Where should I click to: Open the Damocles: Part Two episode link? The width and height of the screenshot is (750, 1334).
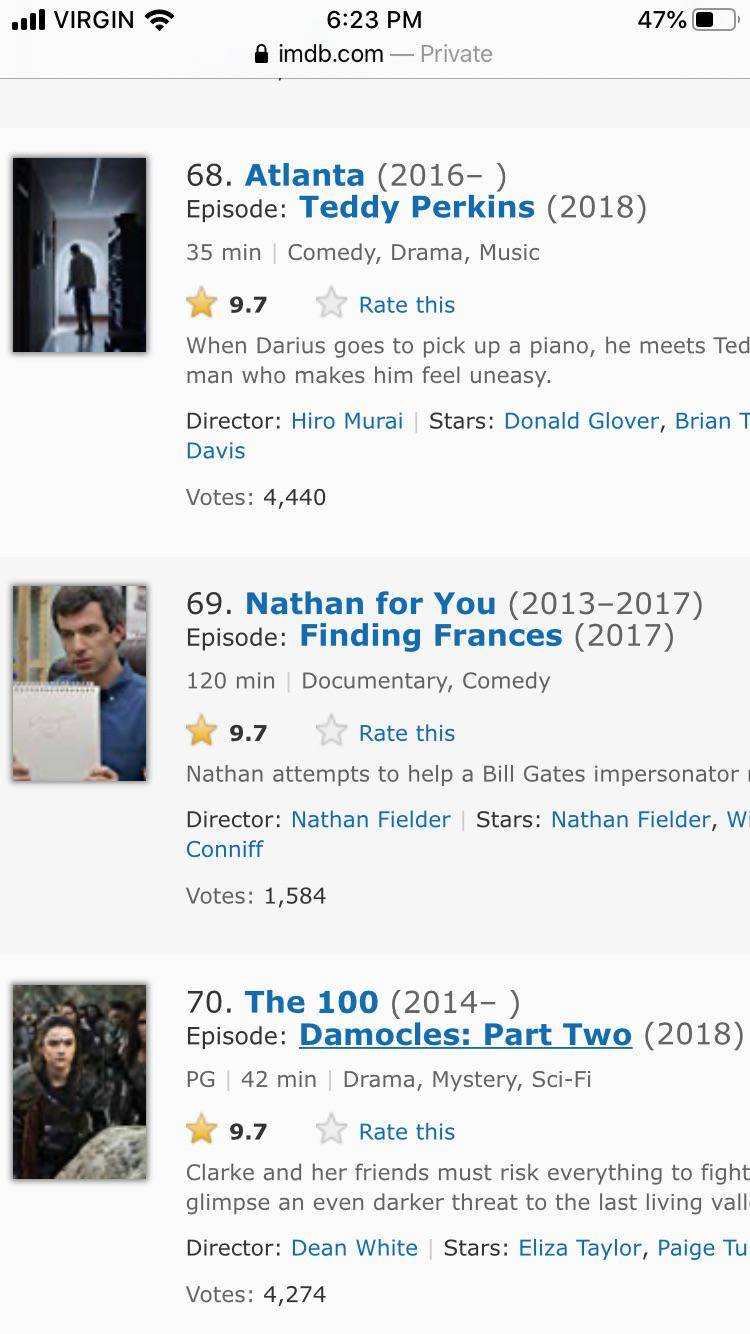click(x=465, y=1034)
